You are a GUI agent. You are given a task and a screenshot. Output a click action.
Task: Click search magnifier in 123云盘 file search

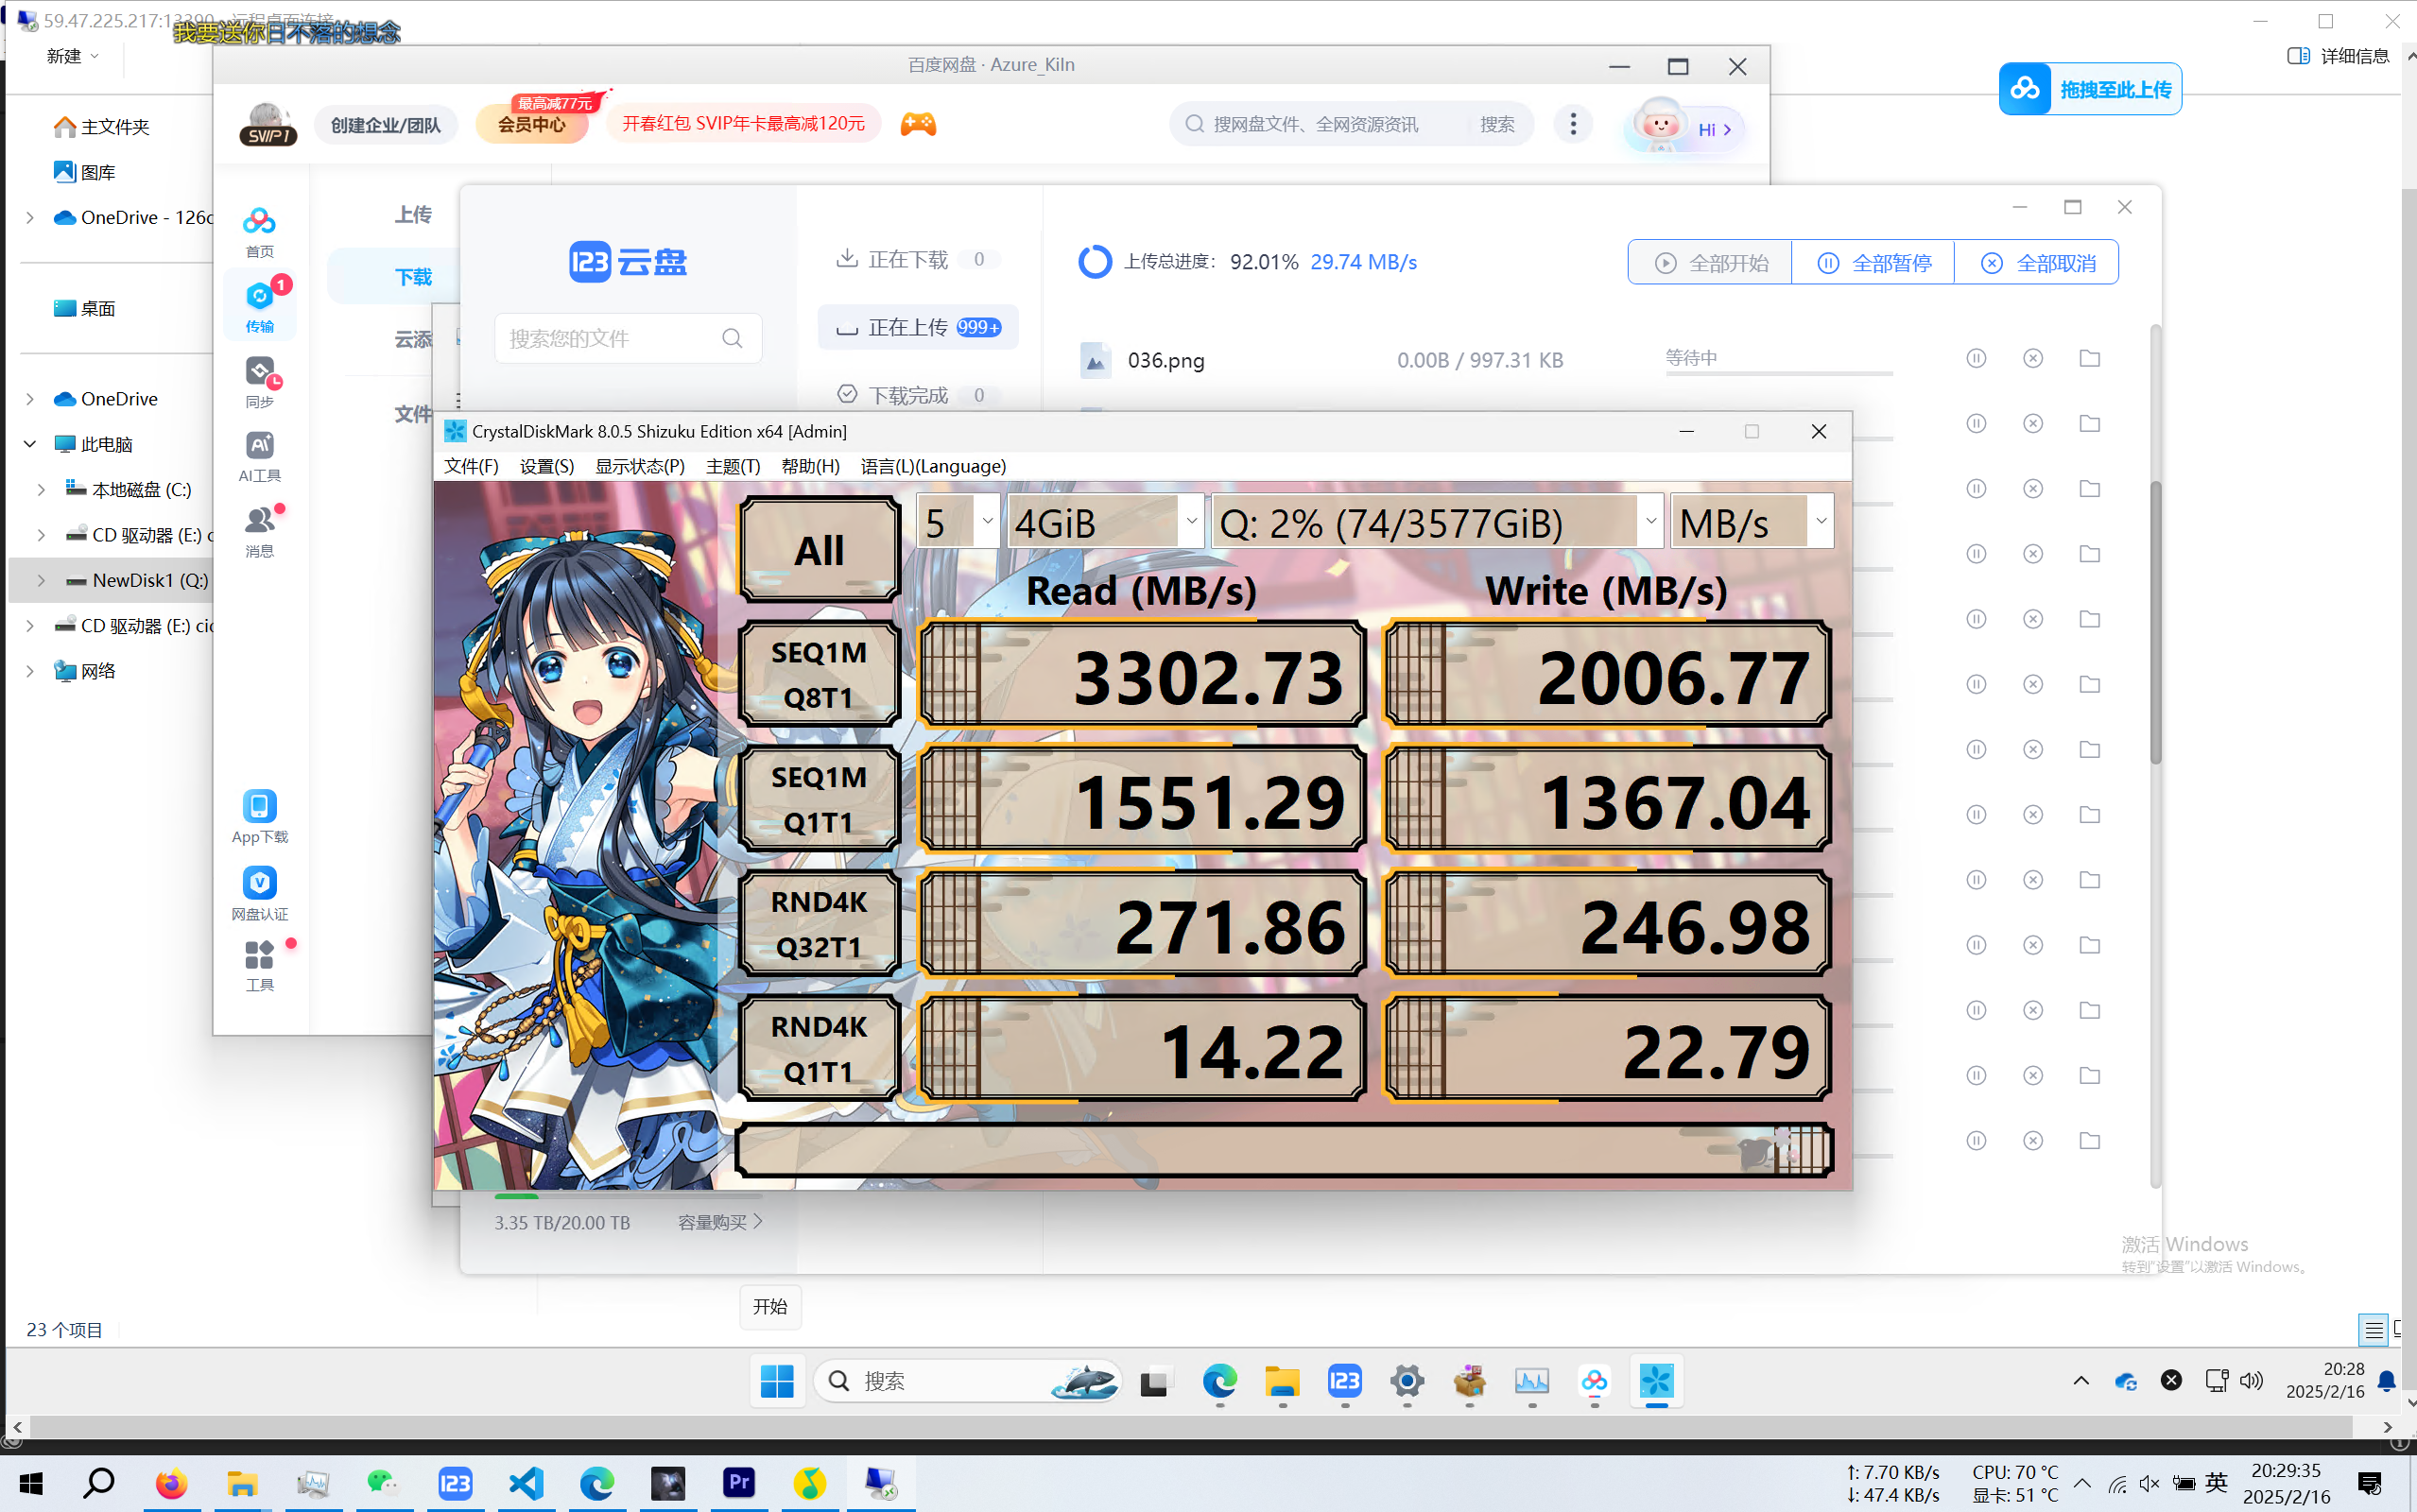tap(732, 338)
